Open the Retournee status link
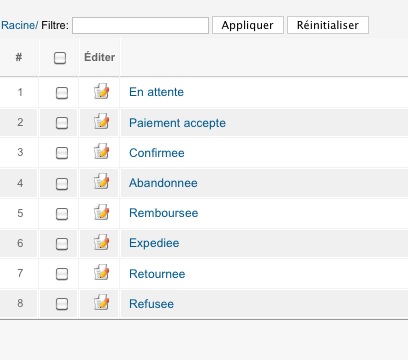The image size is (408, 360). click(x=157, y=274)
